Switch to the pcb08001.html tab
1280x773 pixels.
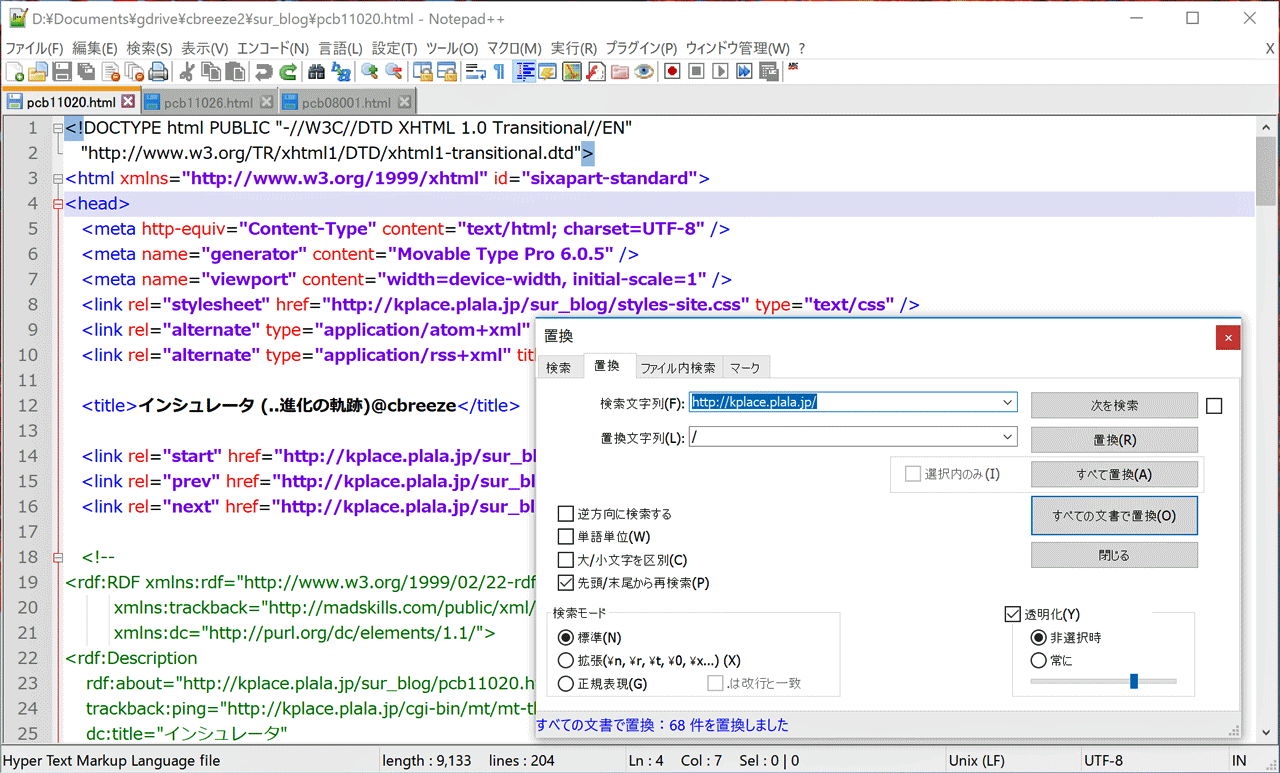[346, 102]
